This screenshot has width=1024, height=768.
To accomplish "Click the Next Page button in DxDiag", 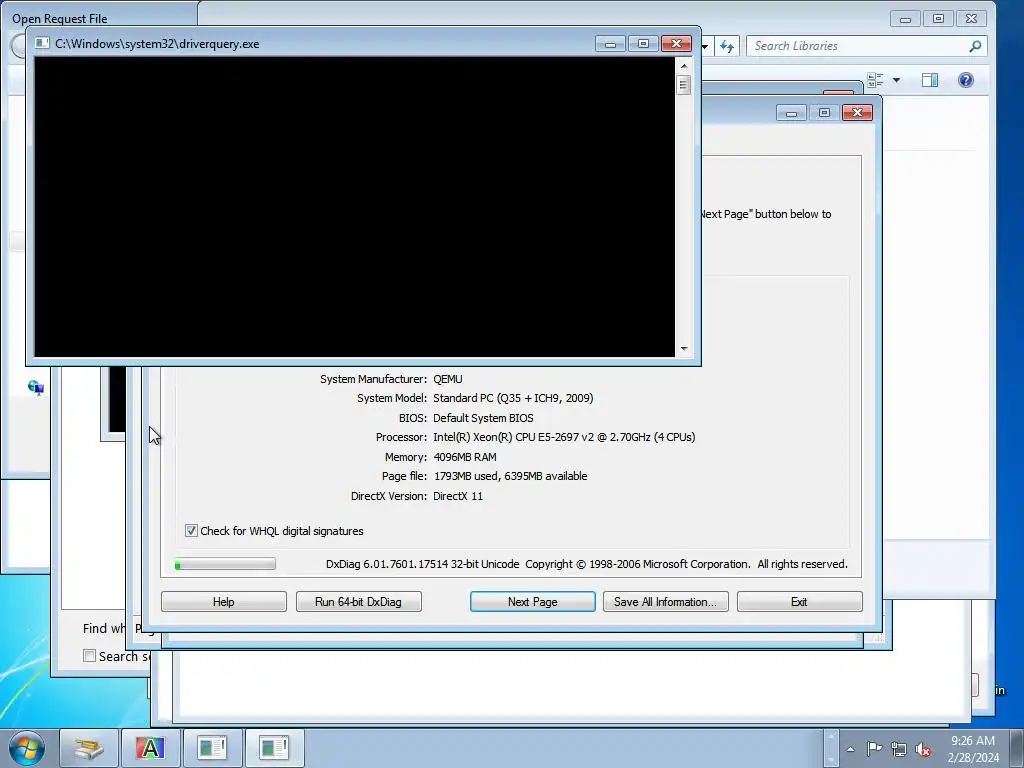I will click(x=532, y=601).
